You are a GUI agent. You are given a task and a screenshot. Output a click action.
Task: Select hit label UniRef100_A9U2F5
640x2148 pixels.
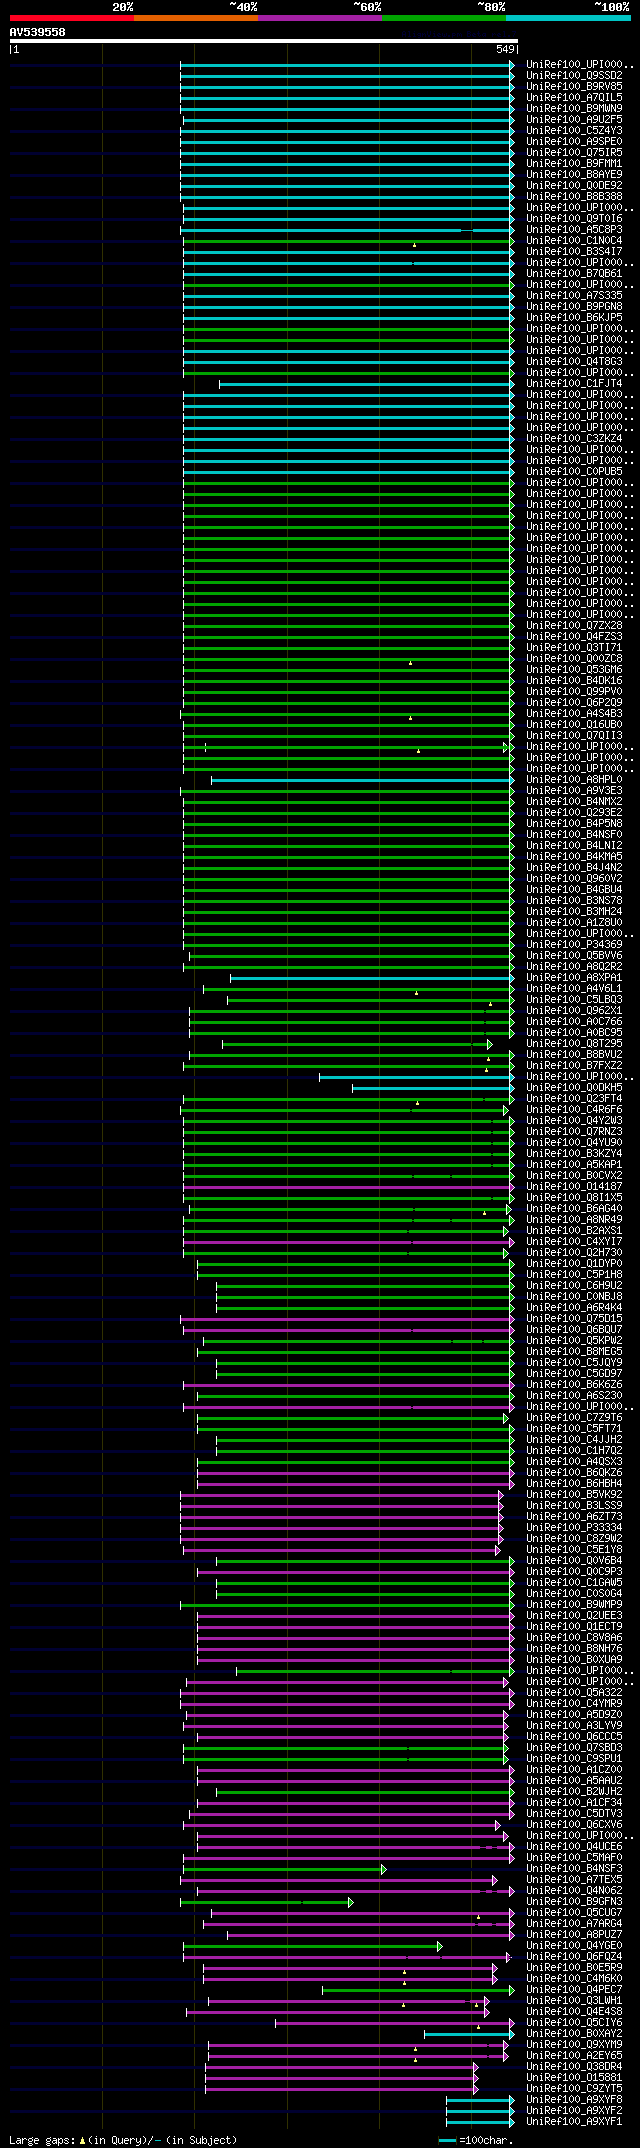coord(574,119)
